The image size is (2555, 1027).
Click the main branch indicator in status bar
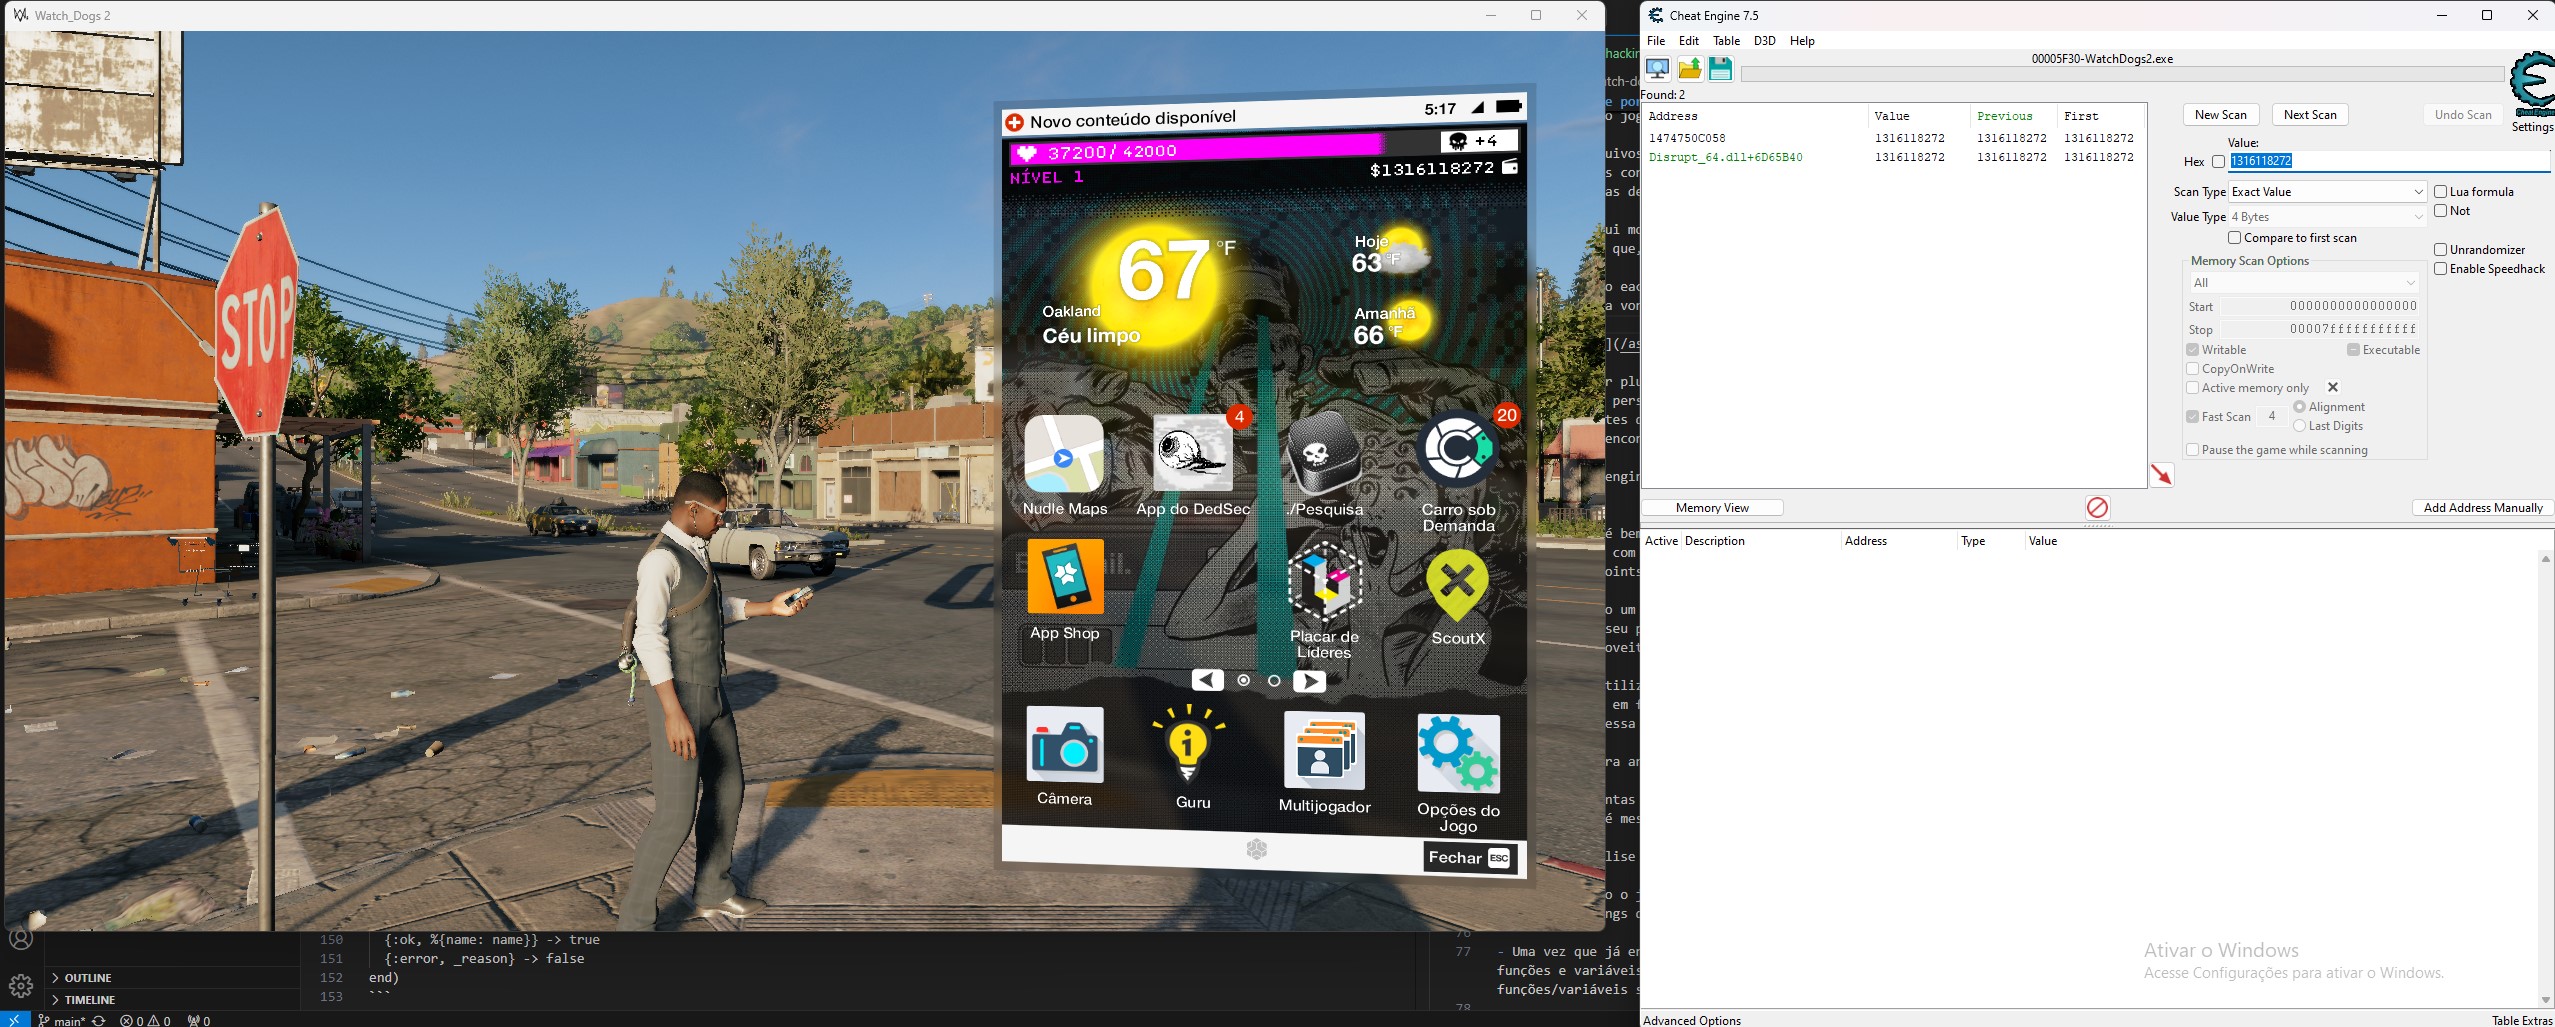[63, 1020]
